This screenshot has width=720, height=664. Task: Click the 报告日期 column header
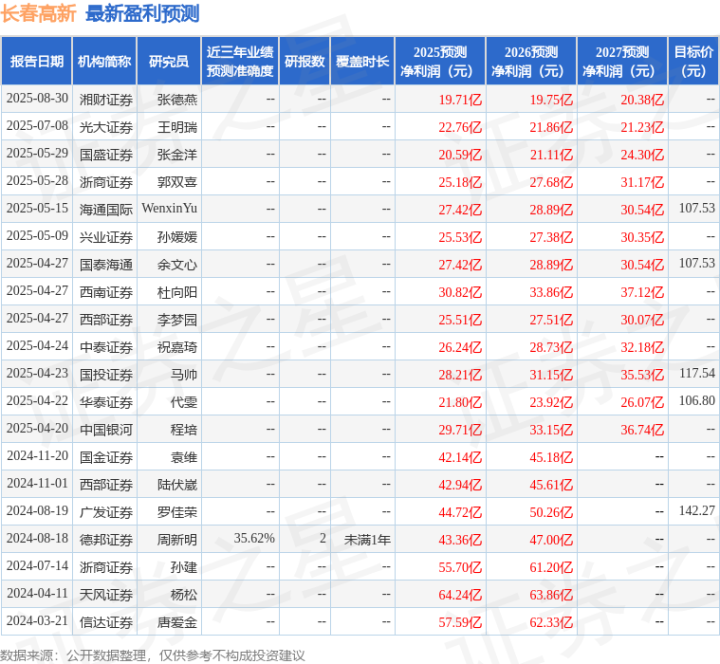coord(37,61)
